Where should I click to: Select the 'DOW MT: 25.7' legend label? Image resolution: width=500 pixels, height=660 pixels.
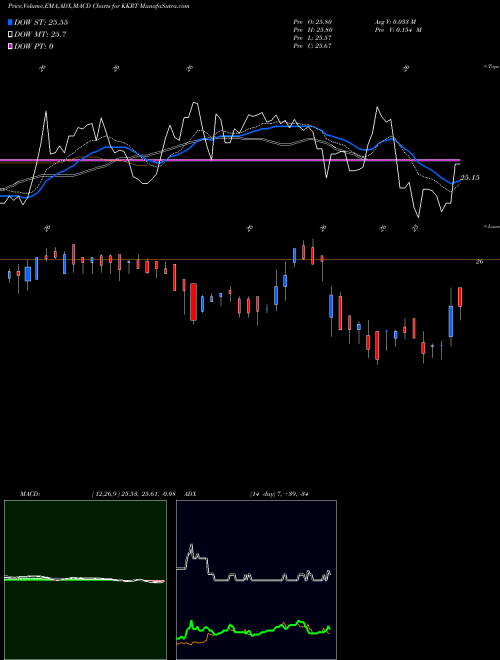pos(40,35)
